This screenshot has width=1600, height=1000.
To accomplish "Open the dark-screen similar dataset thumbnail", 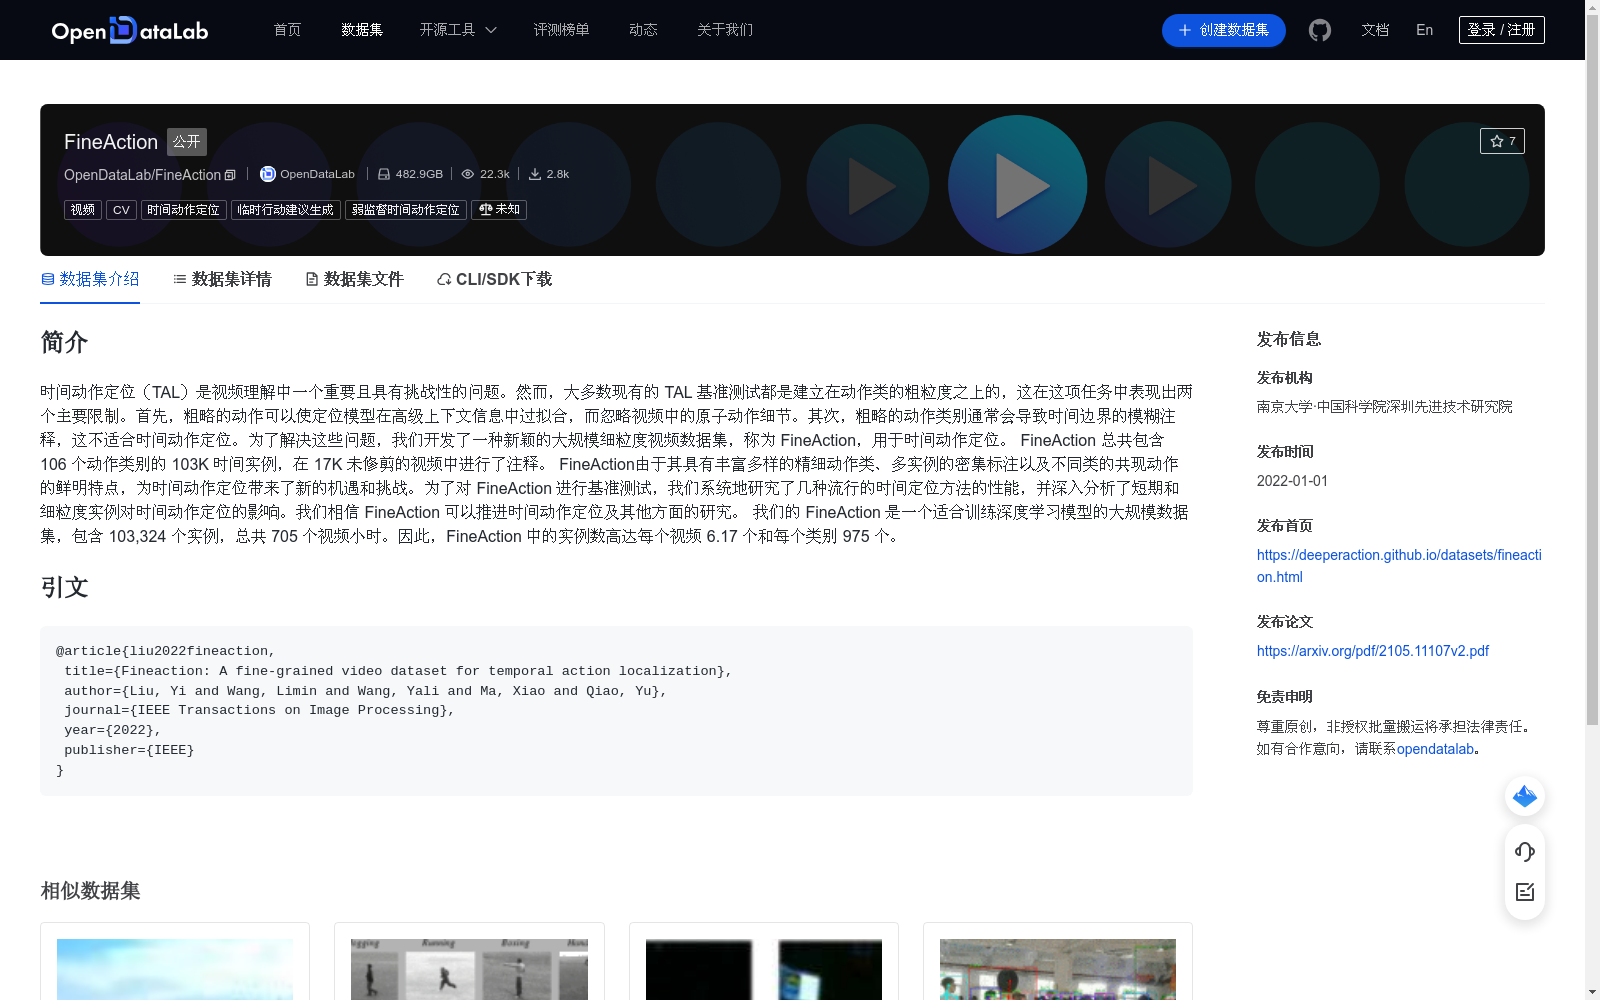I will [764, 969].
